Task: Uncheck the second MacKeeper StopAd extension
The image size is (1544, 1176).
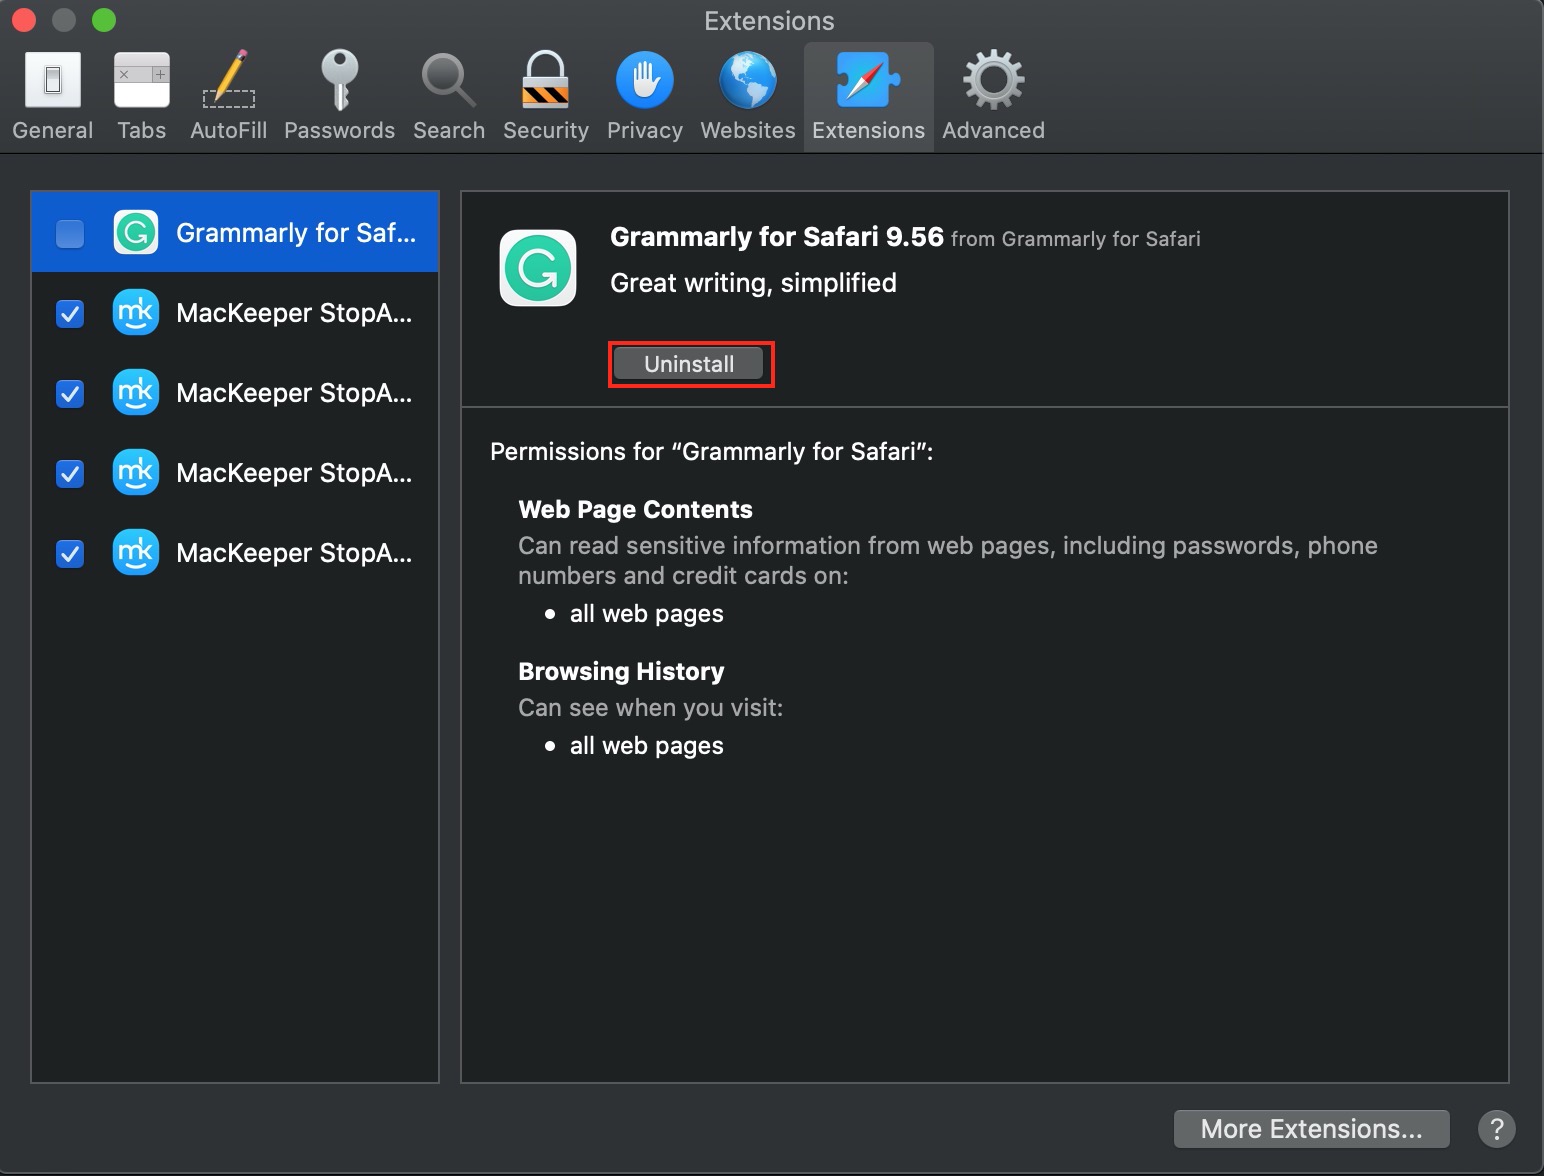Action: click(70, 393)
